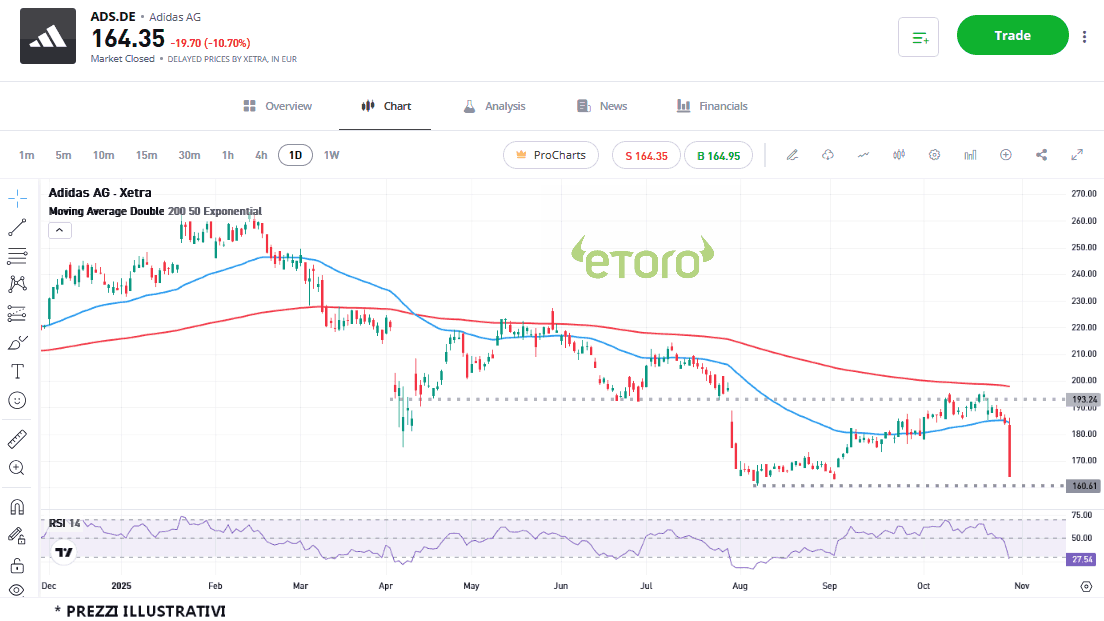Switch to the Financials tab
1104x621 pixels.
[x=712, y=106]
